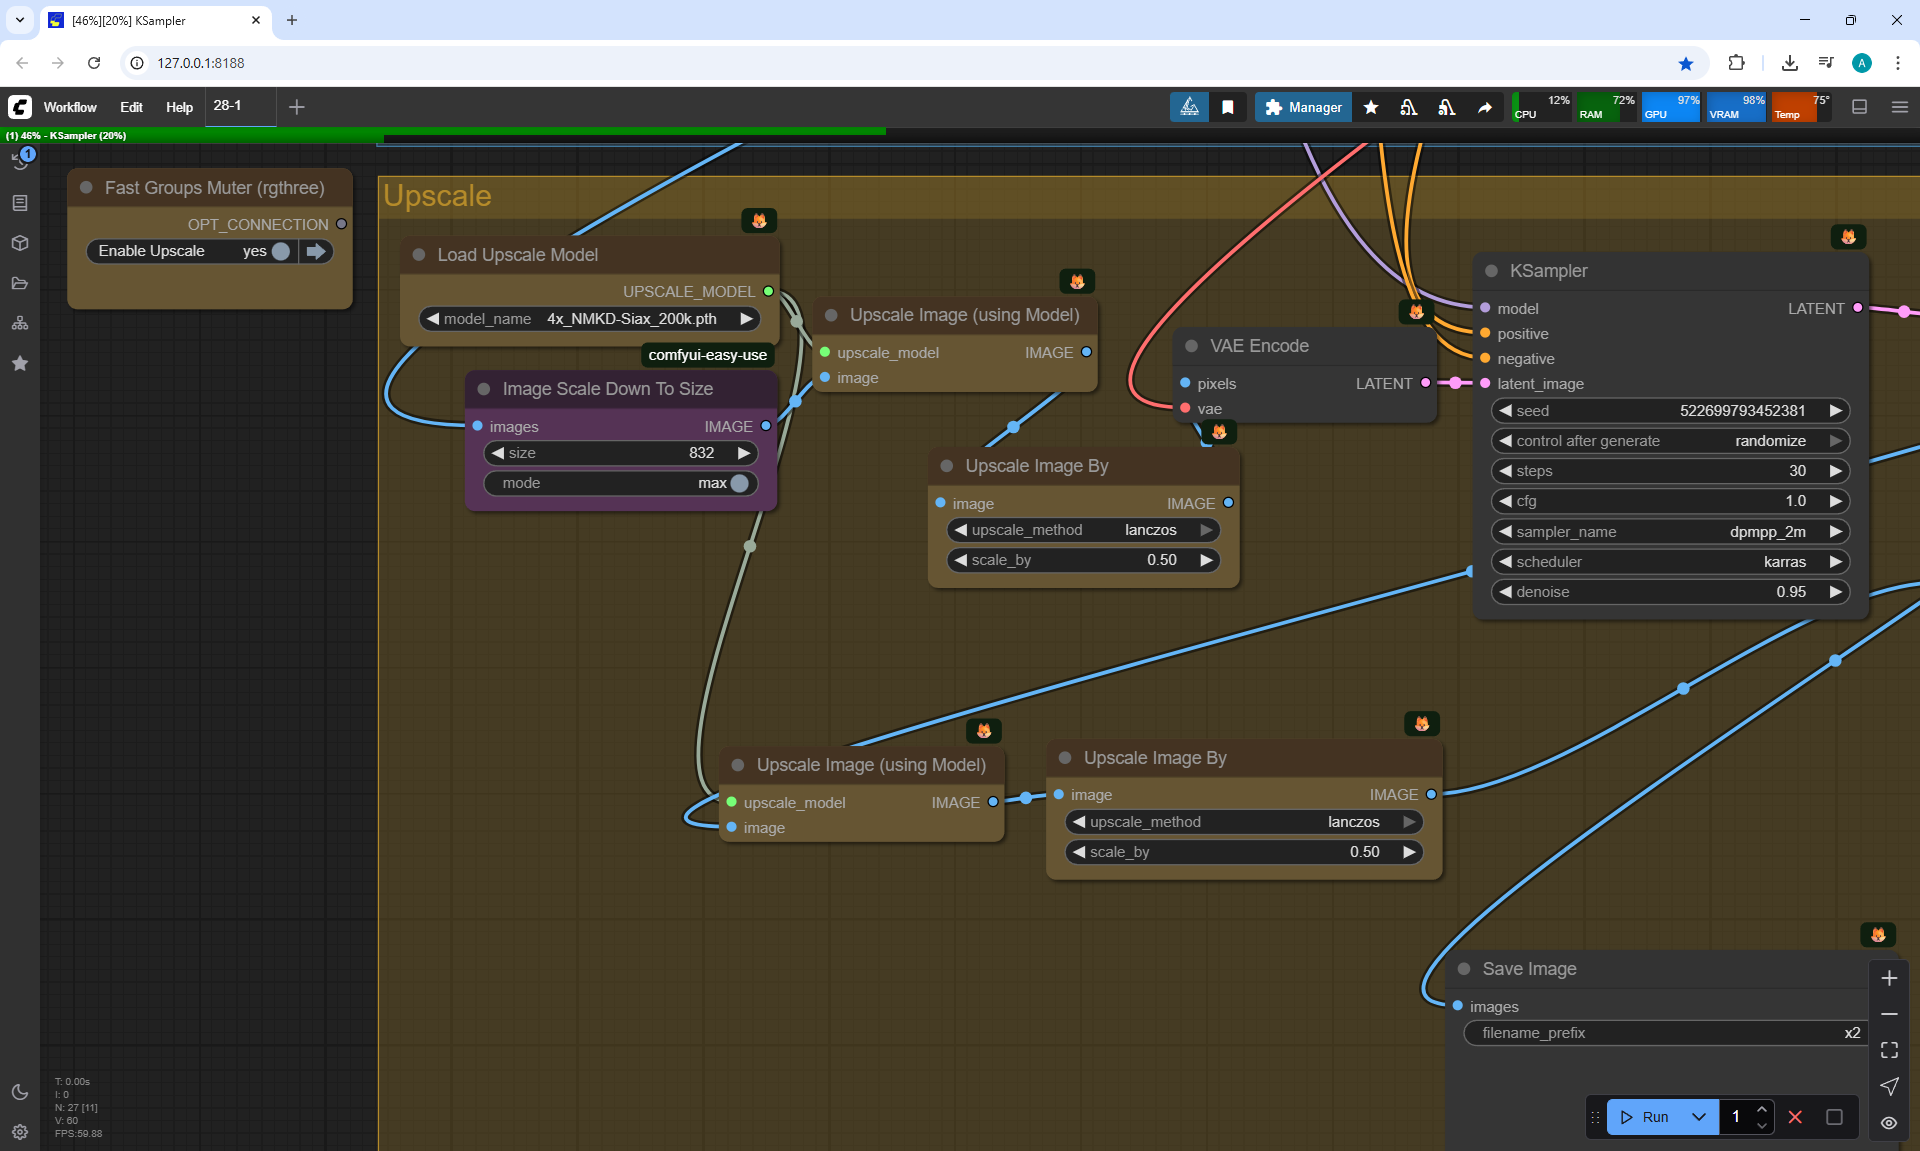Click the share arrow toolbar icon
The image size is (1920, 1151).
[x=1485, y=107]
